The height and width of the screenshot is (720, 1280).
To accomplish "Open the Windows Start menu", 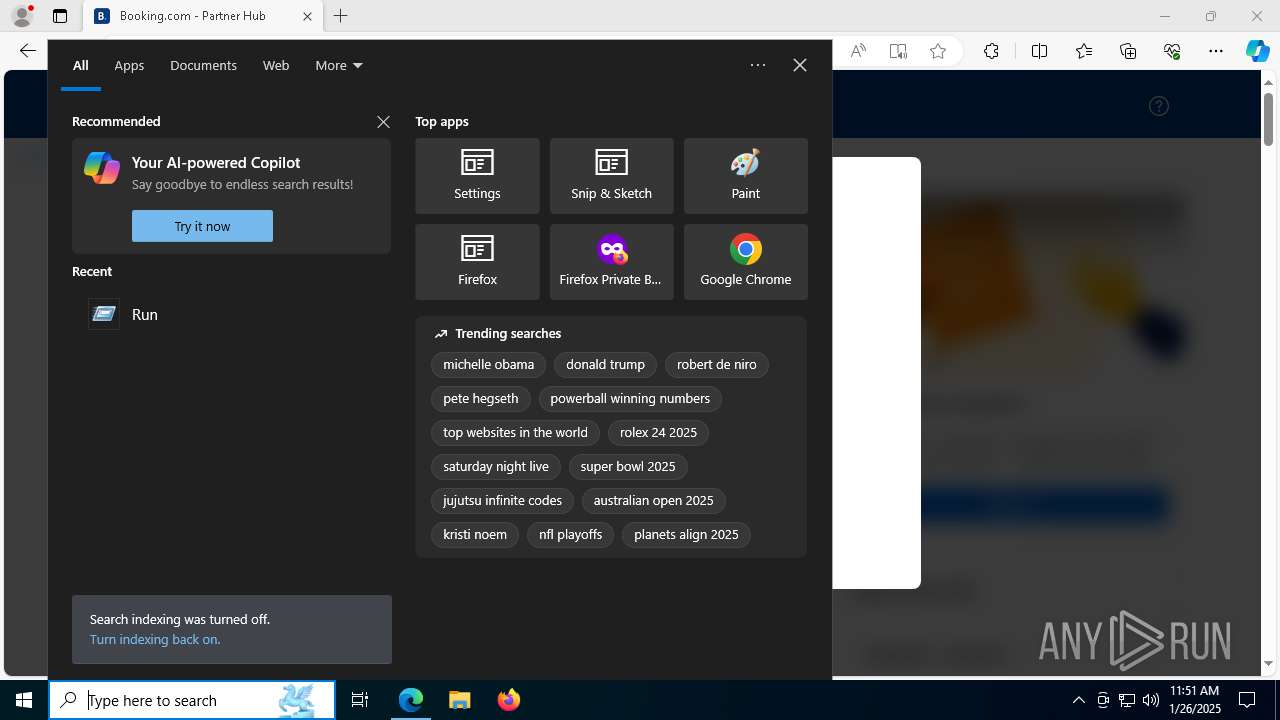I will [x=24, y=700].
